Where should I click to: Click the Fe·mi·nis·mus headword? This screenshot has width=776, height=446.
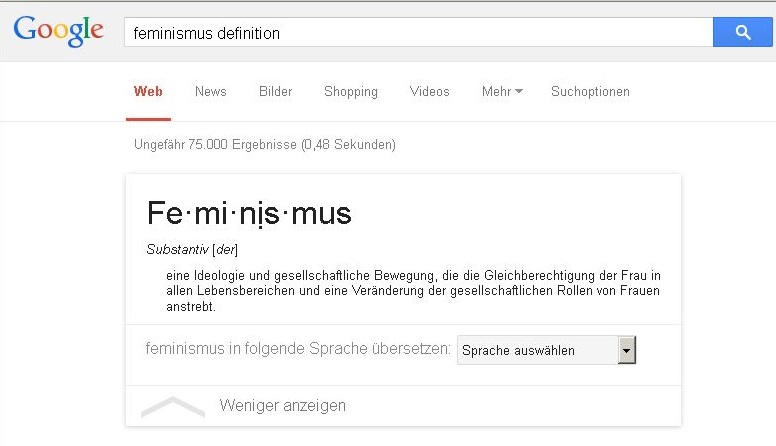249,214
